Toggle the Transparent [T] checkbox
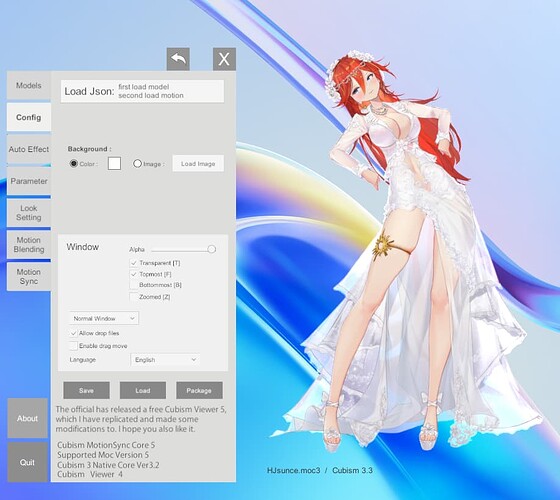This screenshot has height=500, width=560. click(134, 263)
